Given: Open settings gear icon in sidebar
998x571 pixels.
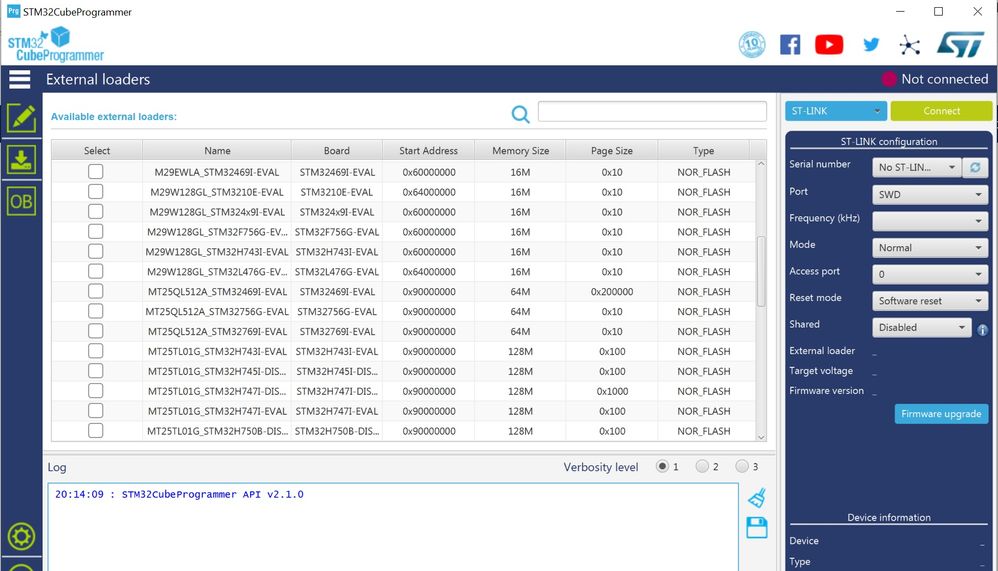Looking at the screenshot, I should tap(21, 537).
